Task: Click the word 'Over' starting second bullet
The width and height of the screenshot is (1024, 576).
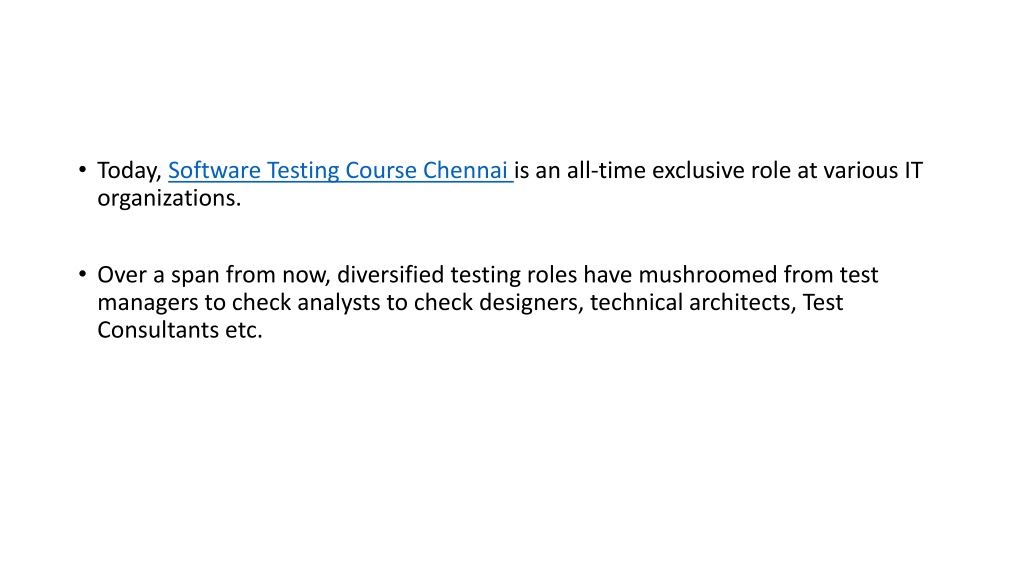Action: click(x=122, y=275)
